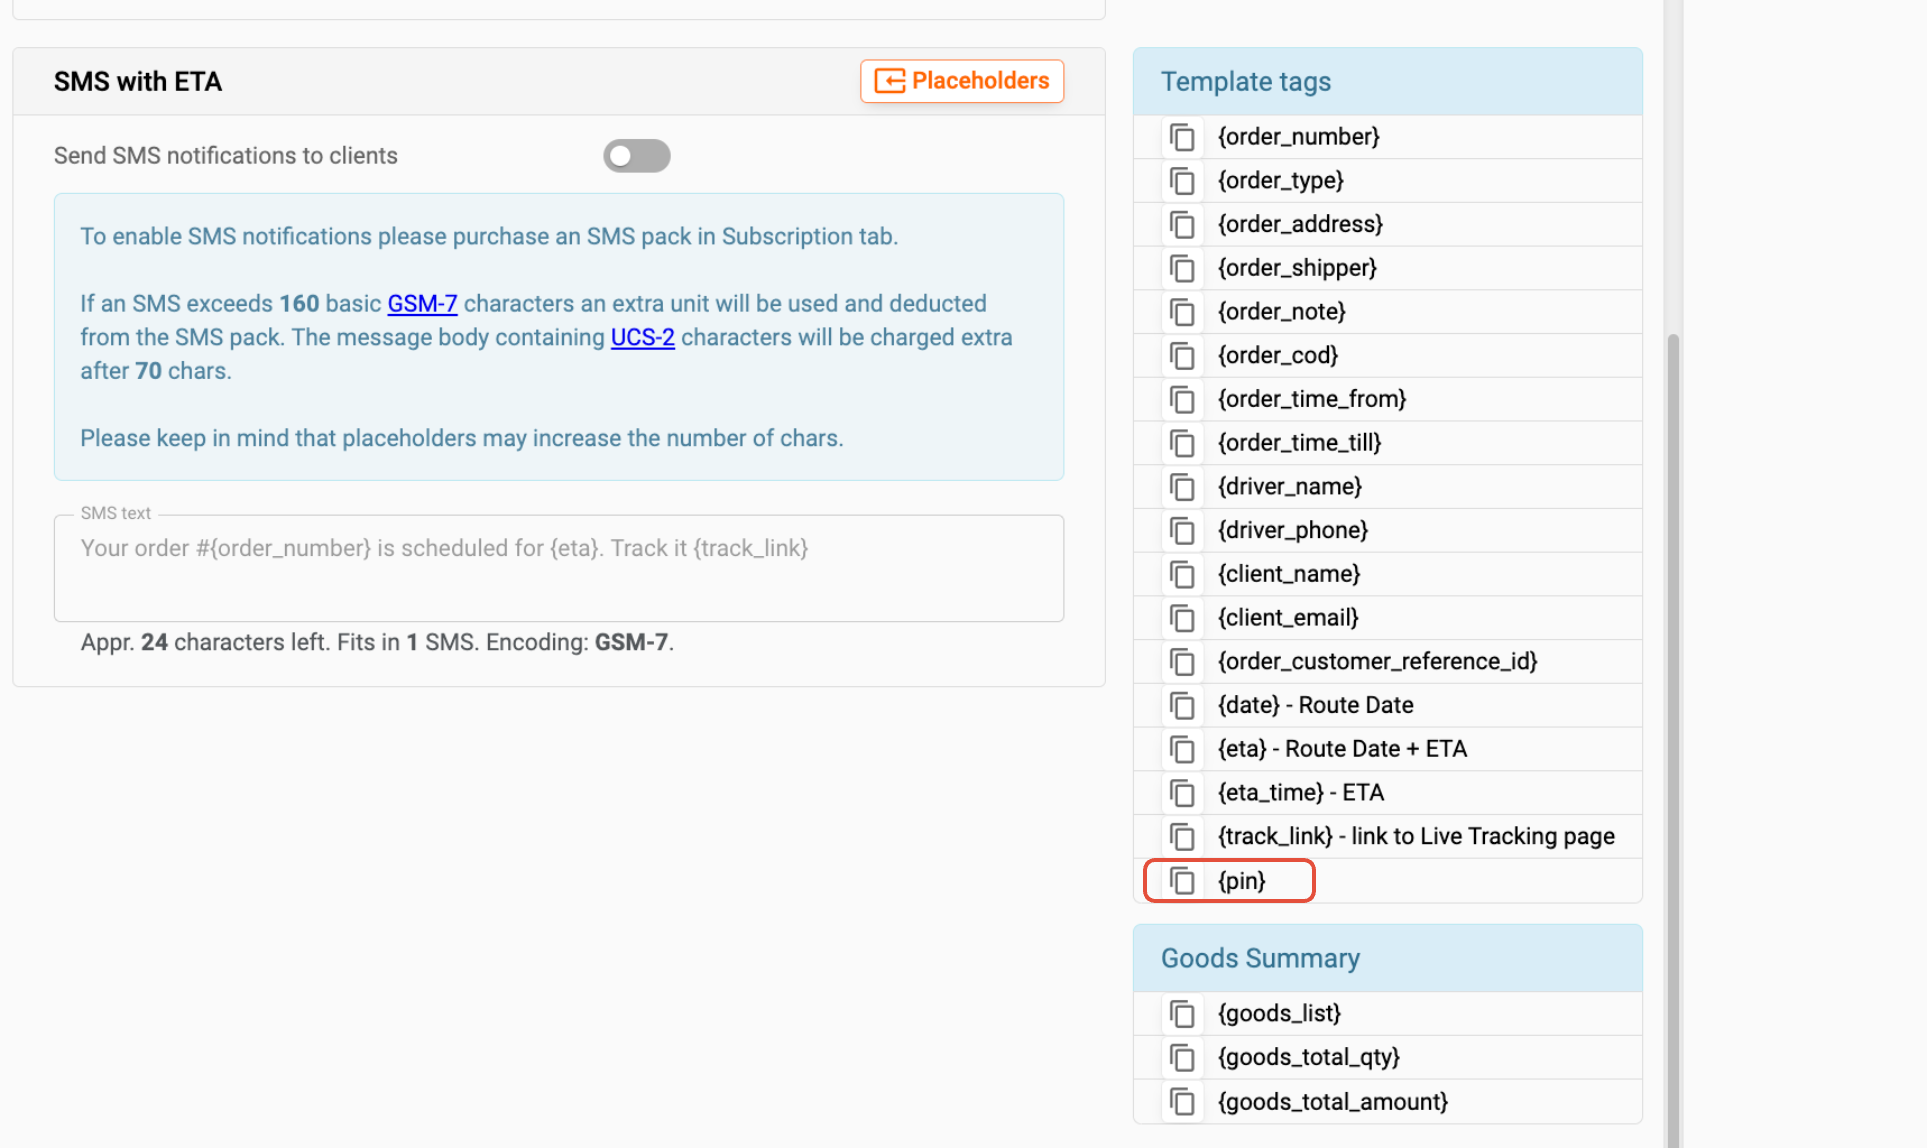Open the UCS-2 link
The width and height of the screenshot is (1927, 1148).
(x=642, y=338)
